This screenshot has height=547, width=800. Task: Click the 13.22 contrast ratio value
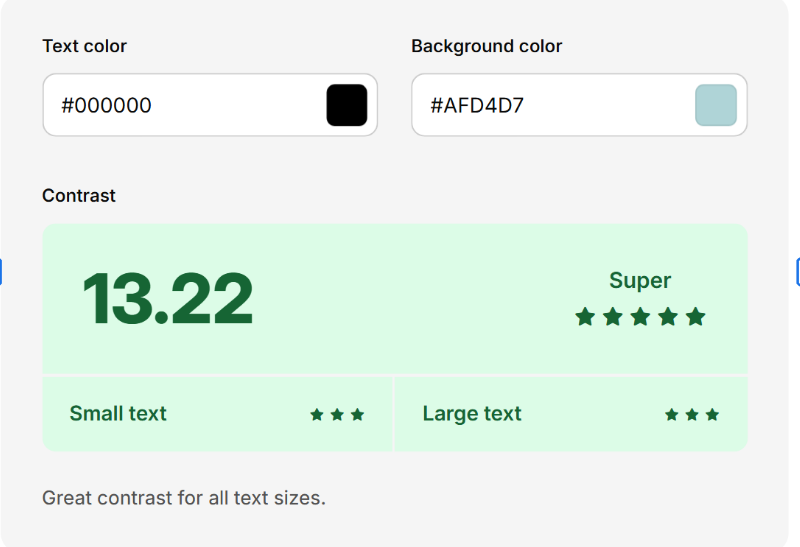pyautogui.click(x=167, y=299)
